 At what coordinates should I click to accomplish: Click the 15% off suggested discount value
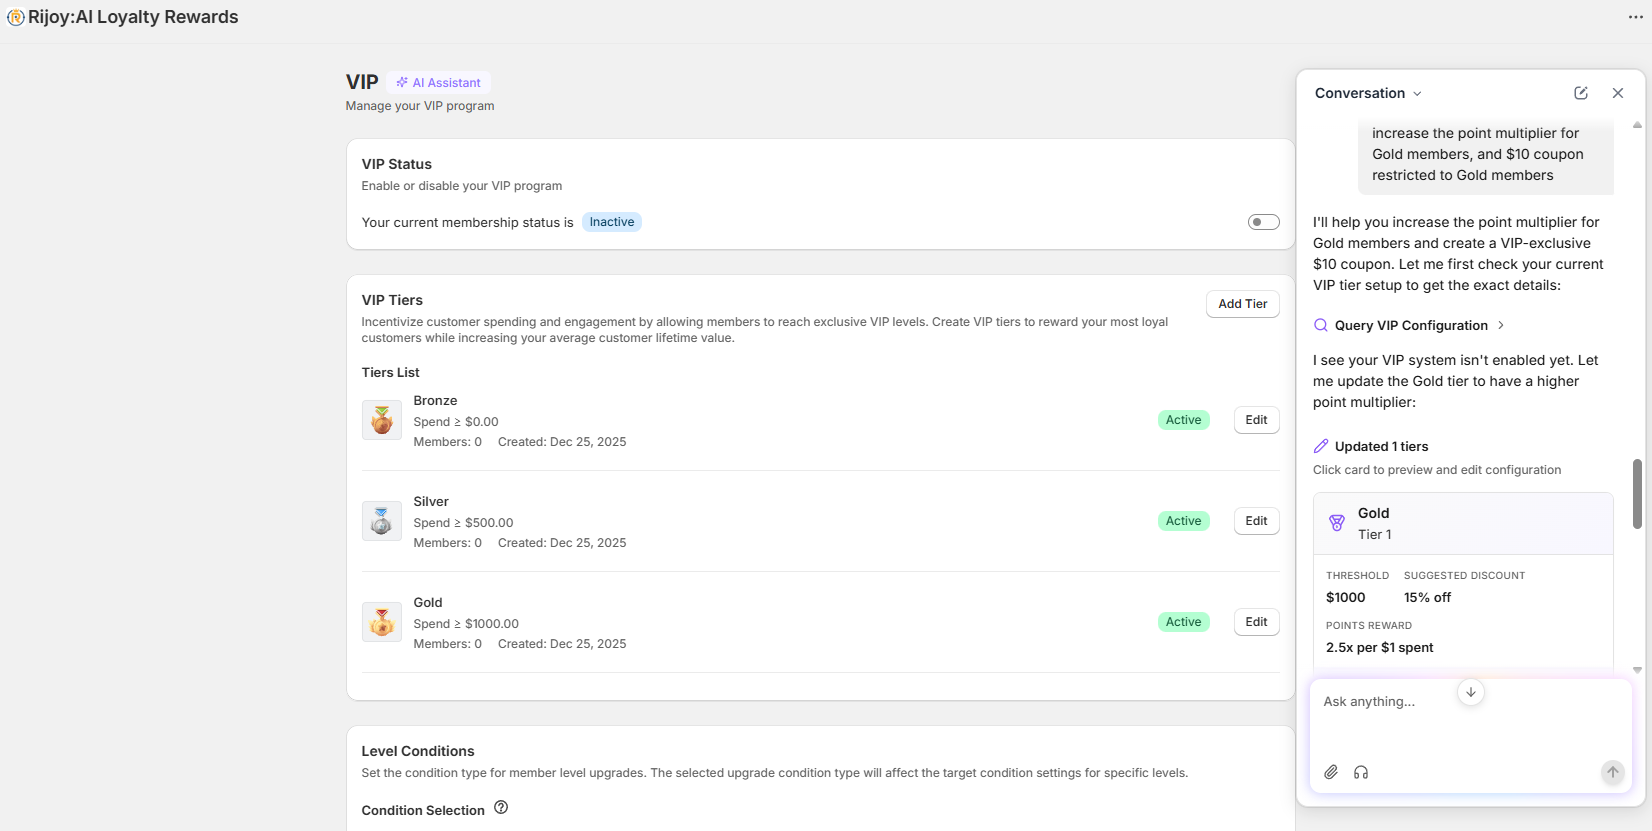(1427, 597)
